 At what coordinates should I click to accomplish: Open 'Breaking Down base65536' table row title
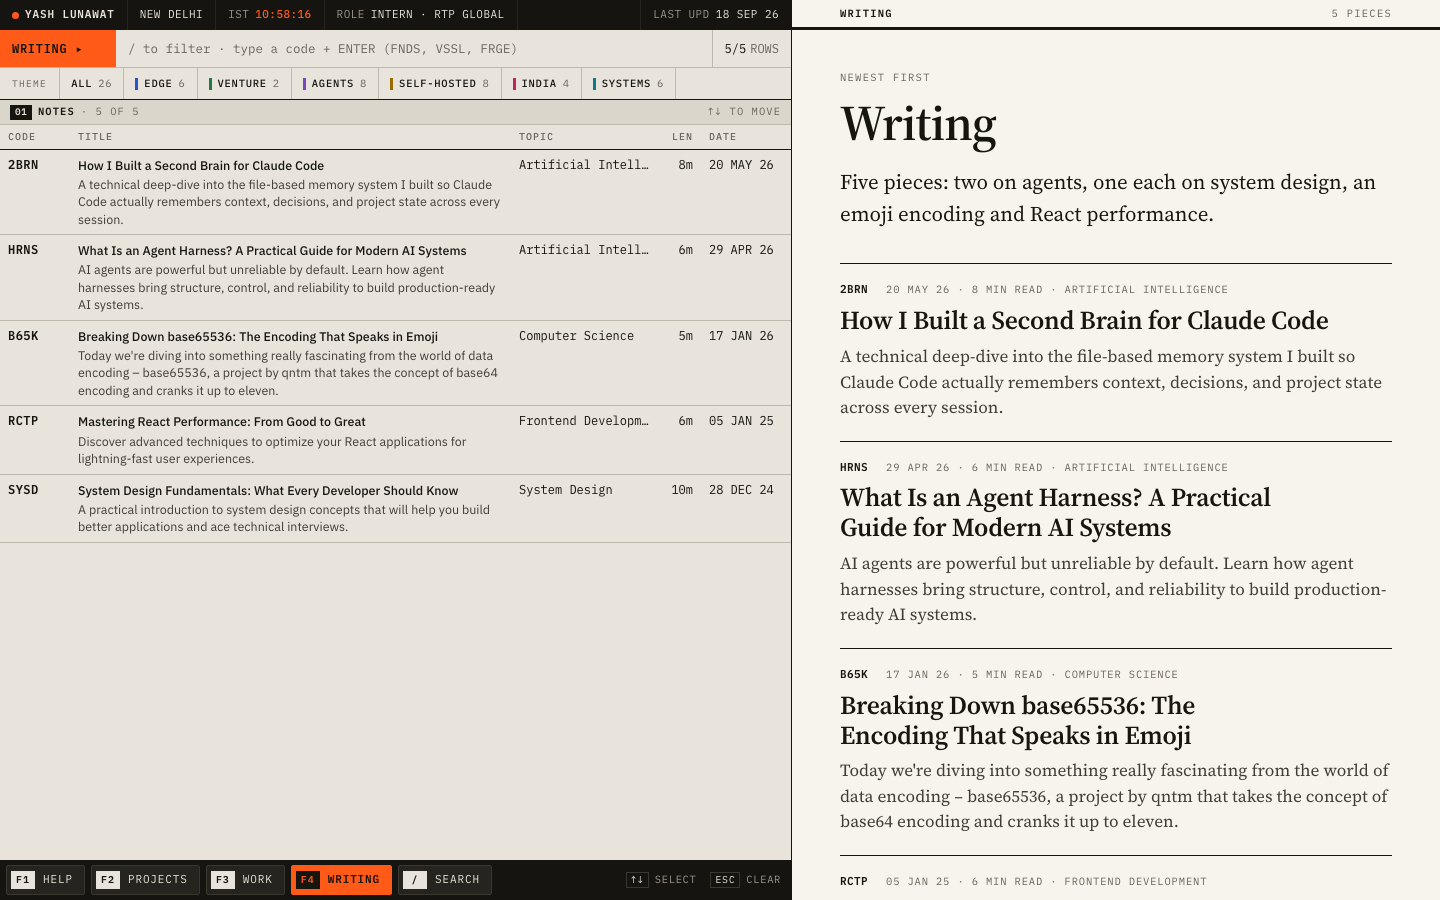point(258,337)
